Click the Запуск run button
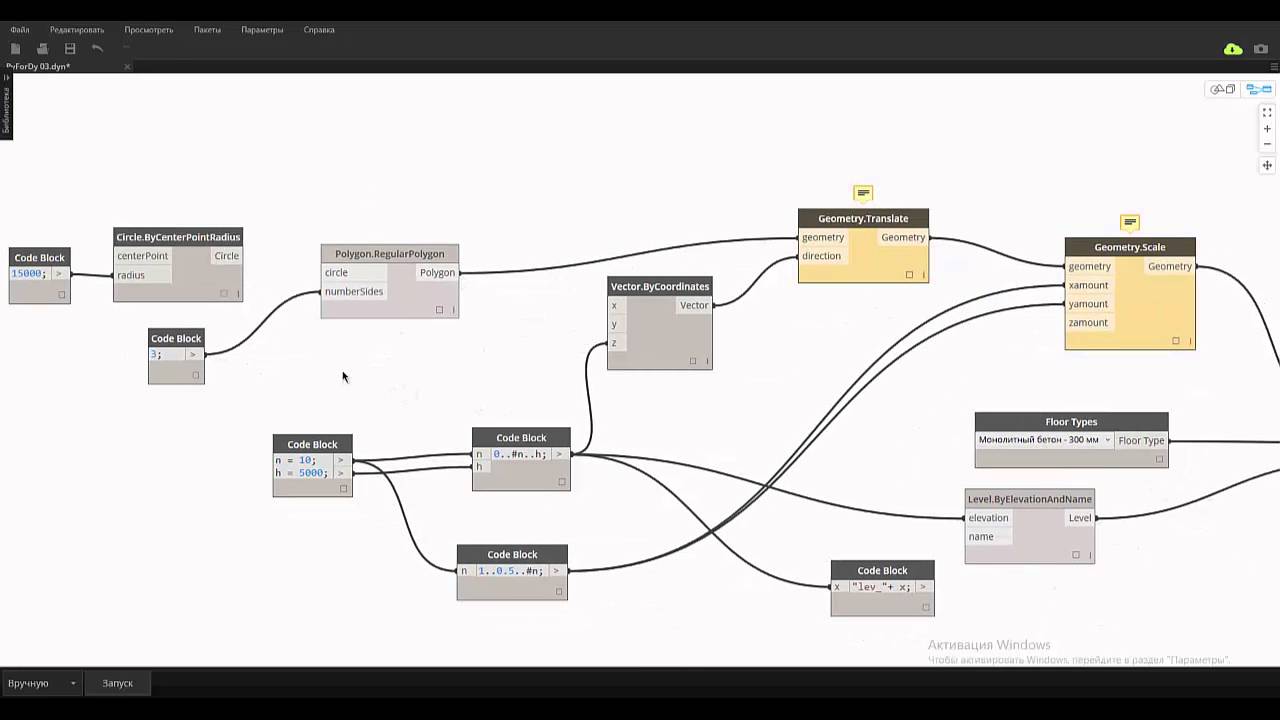 tap(118, 683)
